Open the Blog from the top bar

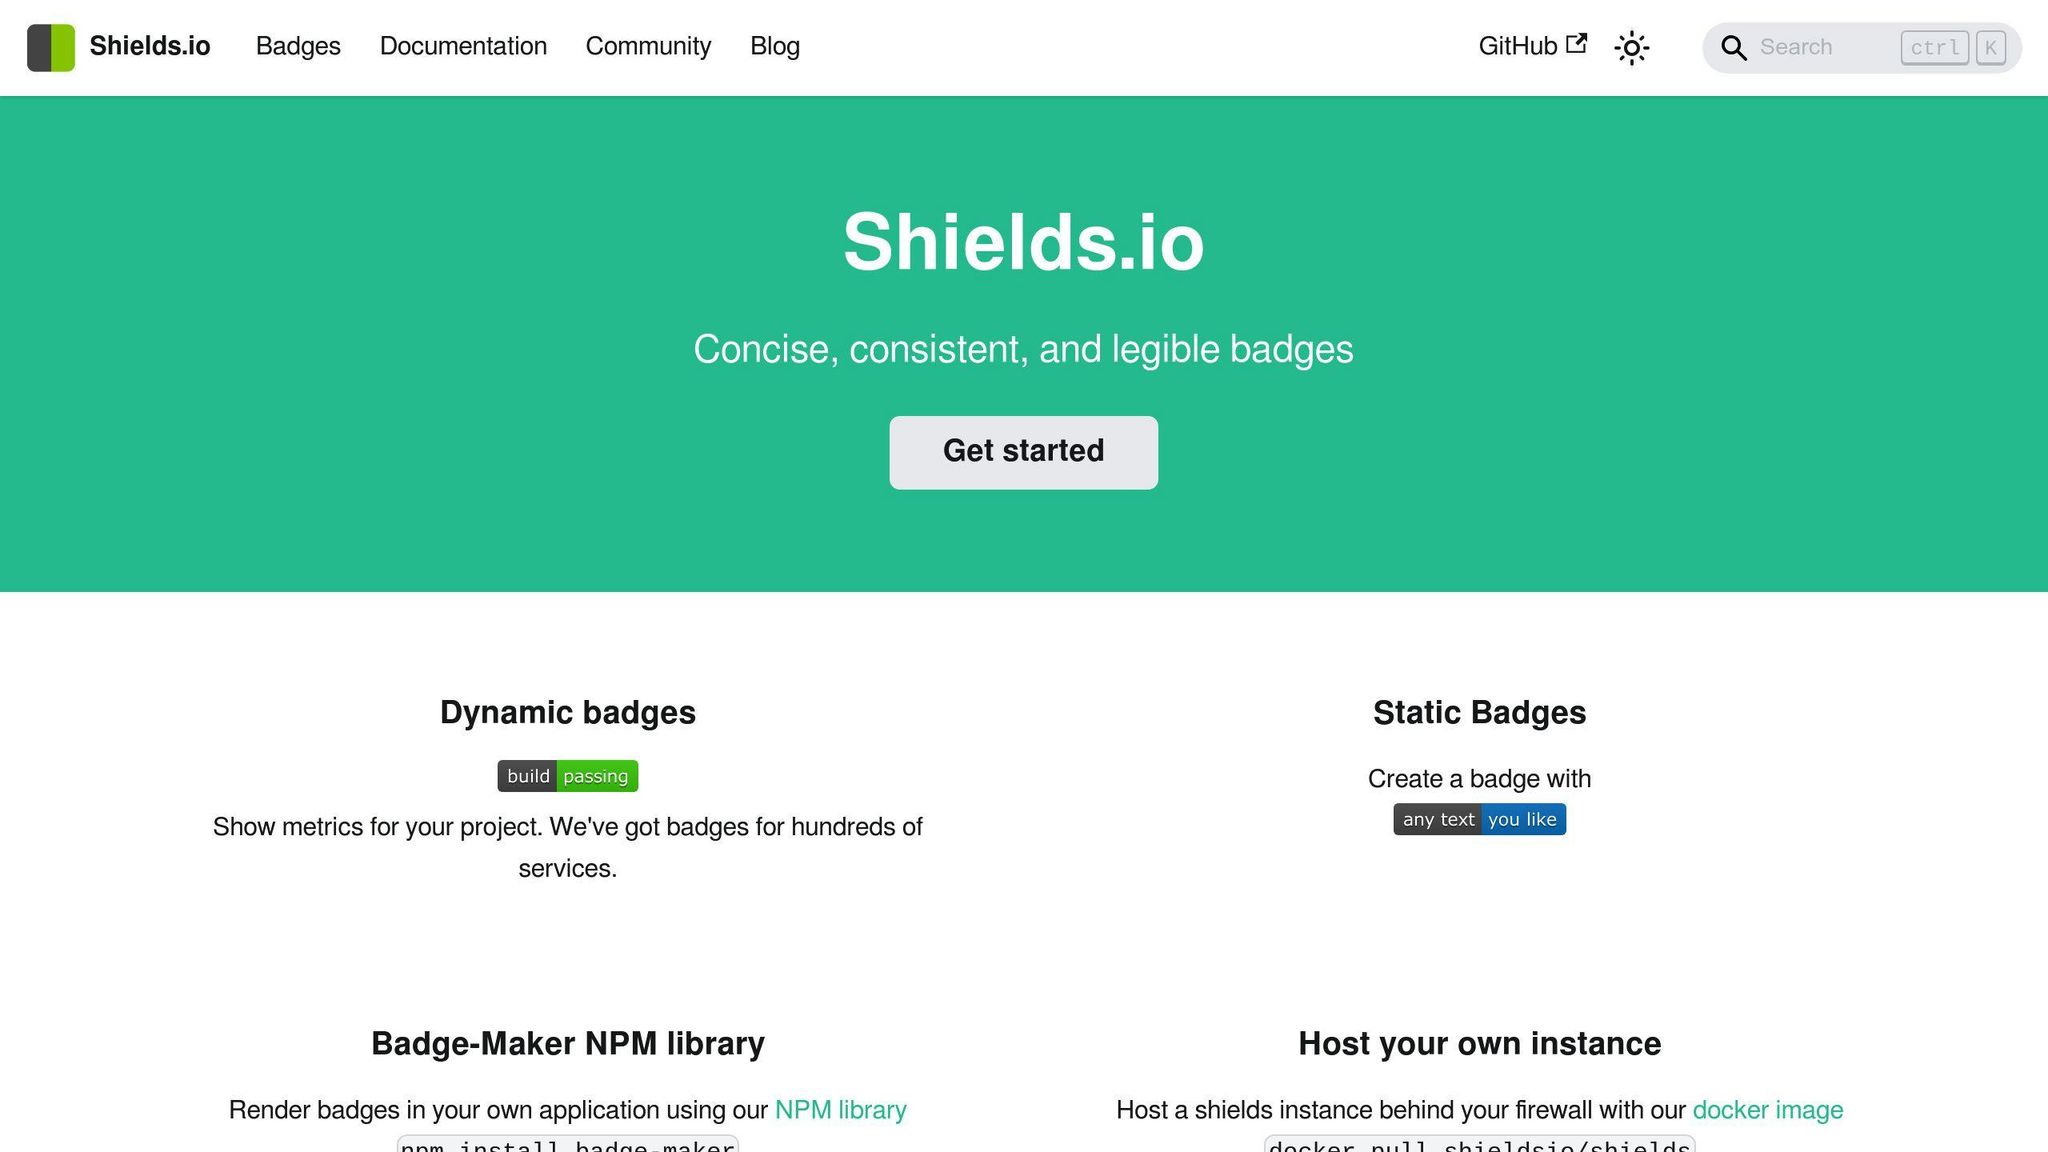pyautogui.click(x=775, y=47)
